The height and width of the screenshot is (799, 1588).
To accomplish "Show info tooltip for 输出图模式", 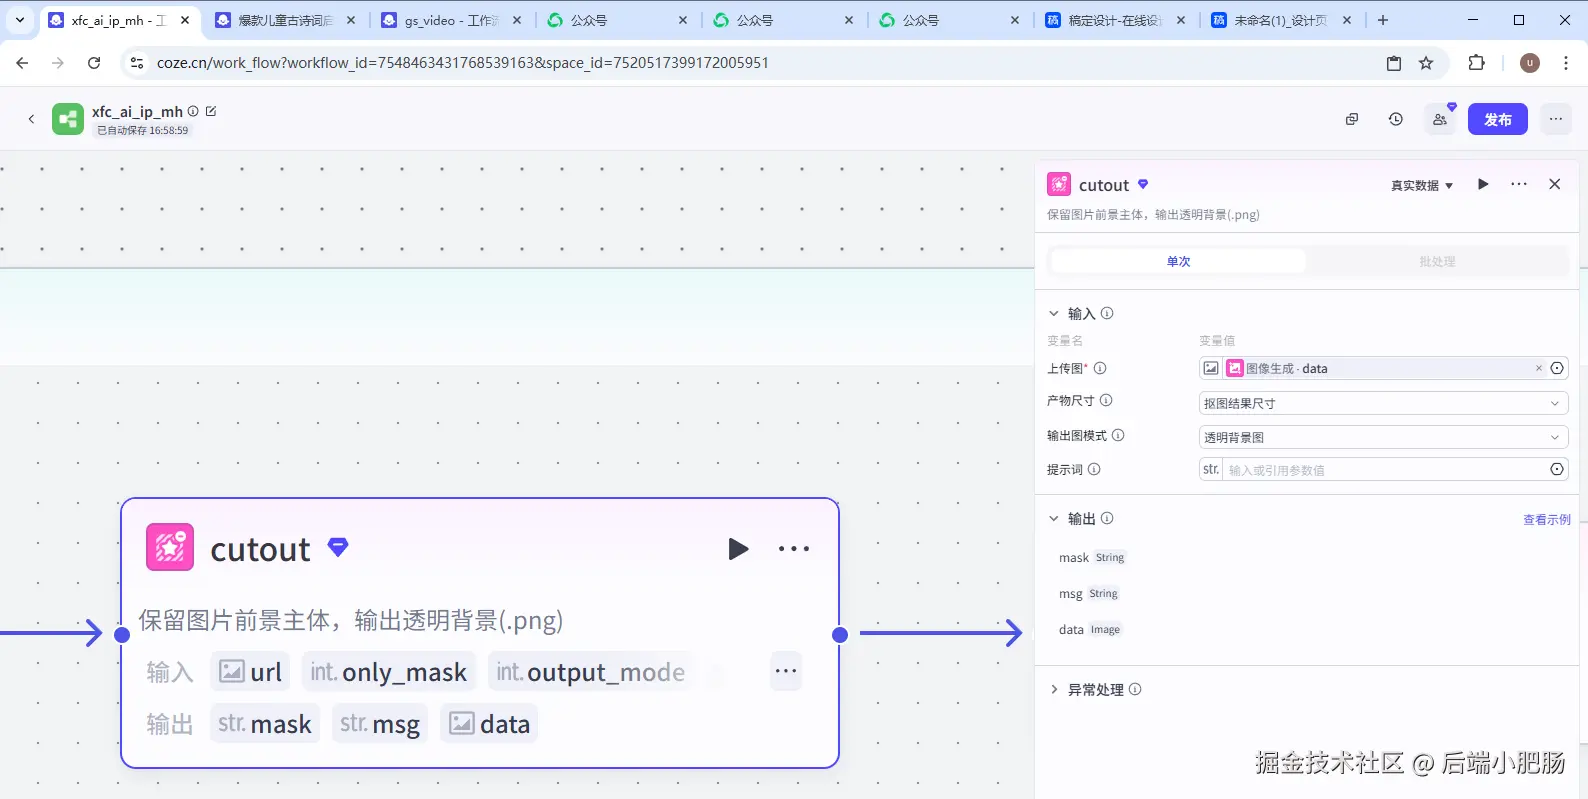I will tap(1118, 435).
